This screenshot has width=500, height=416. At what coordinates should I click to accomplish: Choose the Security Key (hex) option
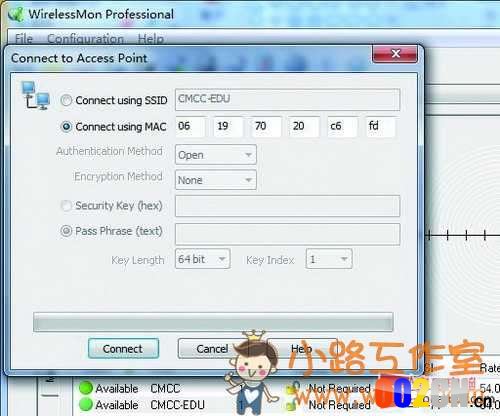pos(66,205)
